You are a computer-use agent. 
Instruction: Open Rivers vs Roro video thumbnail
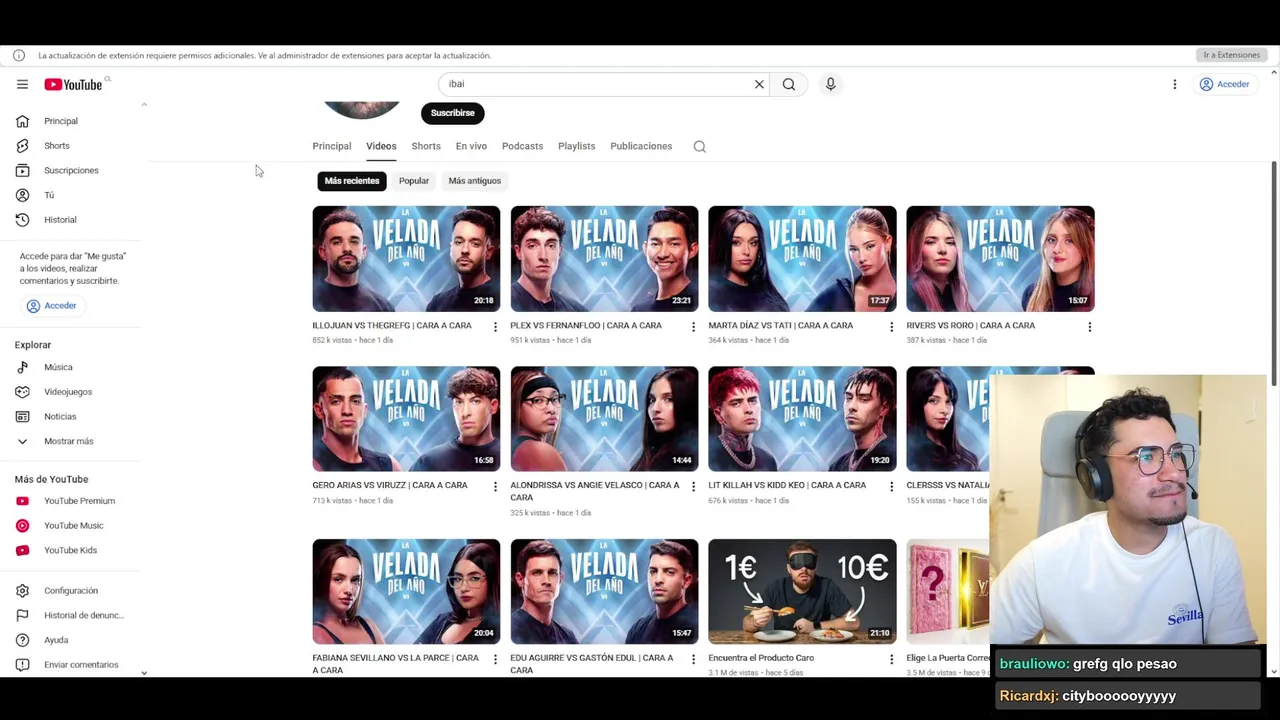coord(1000,259)
